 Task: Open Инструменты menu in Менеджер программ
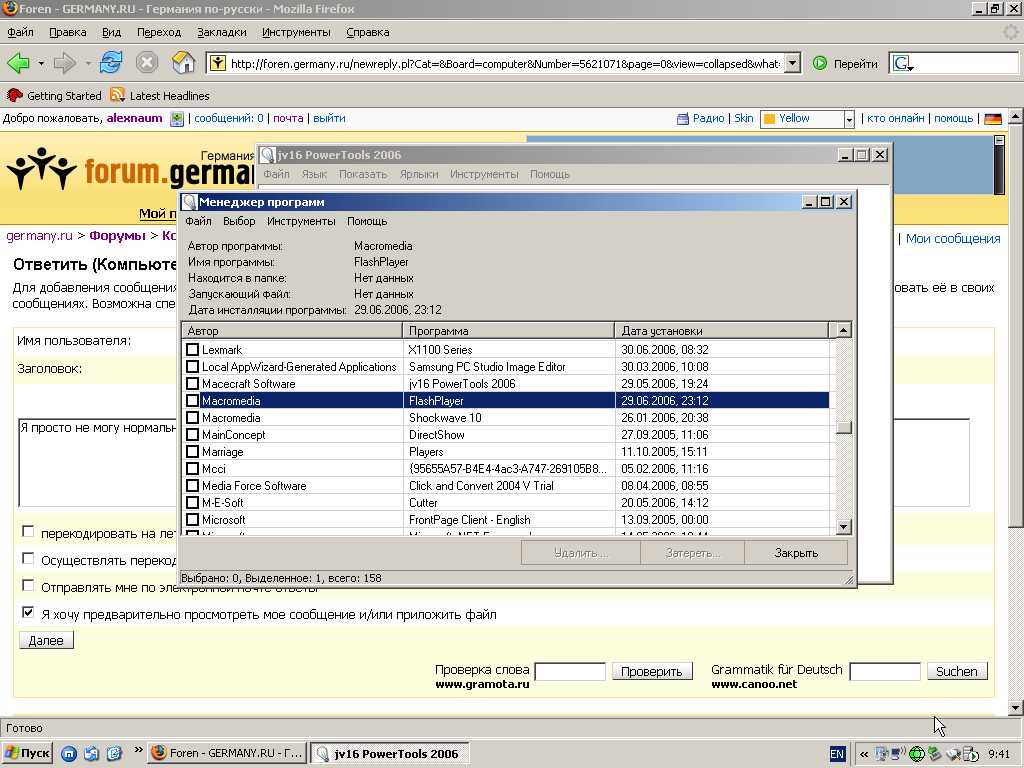point(301,221)
